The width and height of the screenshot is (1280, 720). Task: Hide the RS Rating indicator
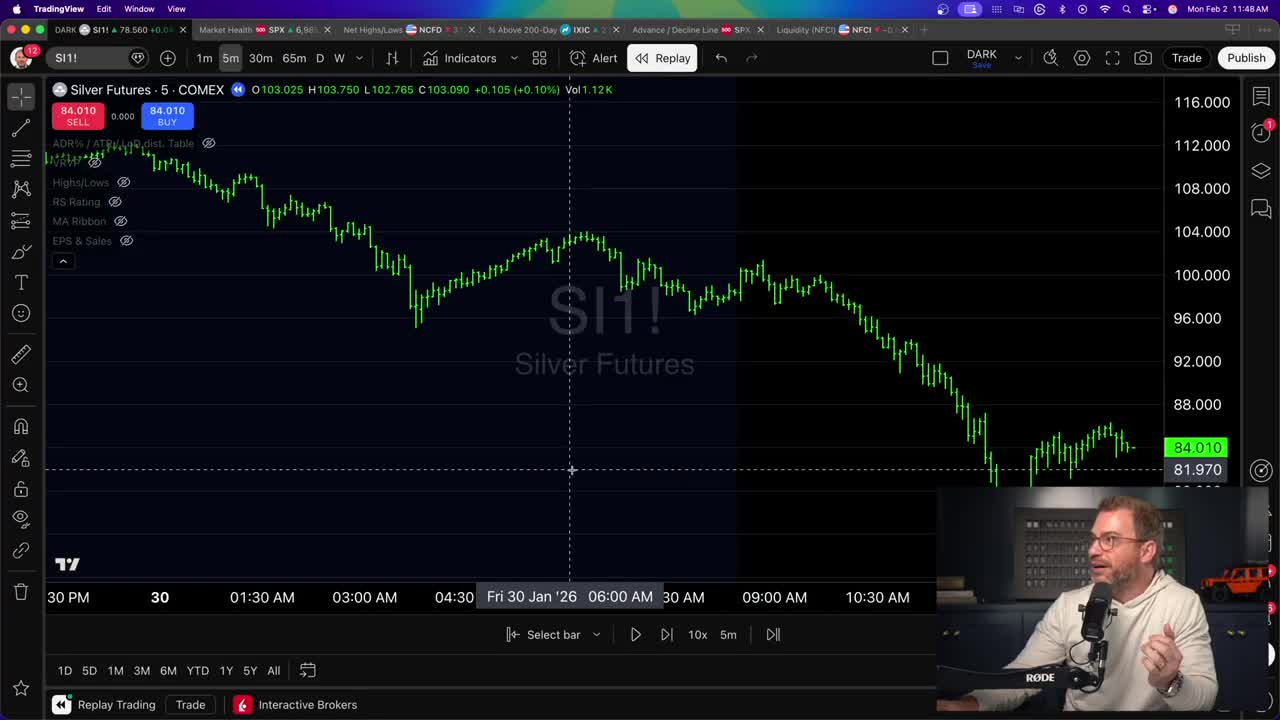[x=114, y=202]
